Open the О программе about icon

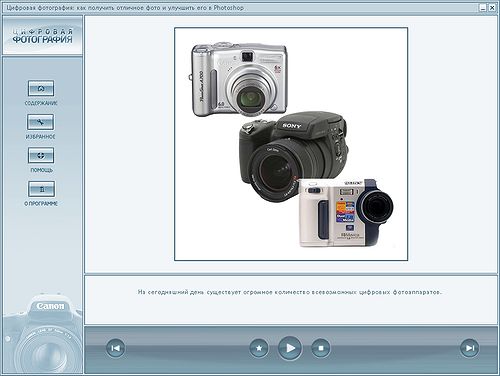pos(41,189)
